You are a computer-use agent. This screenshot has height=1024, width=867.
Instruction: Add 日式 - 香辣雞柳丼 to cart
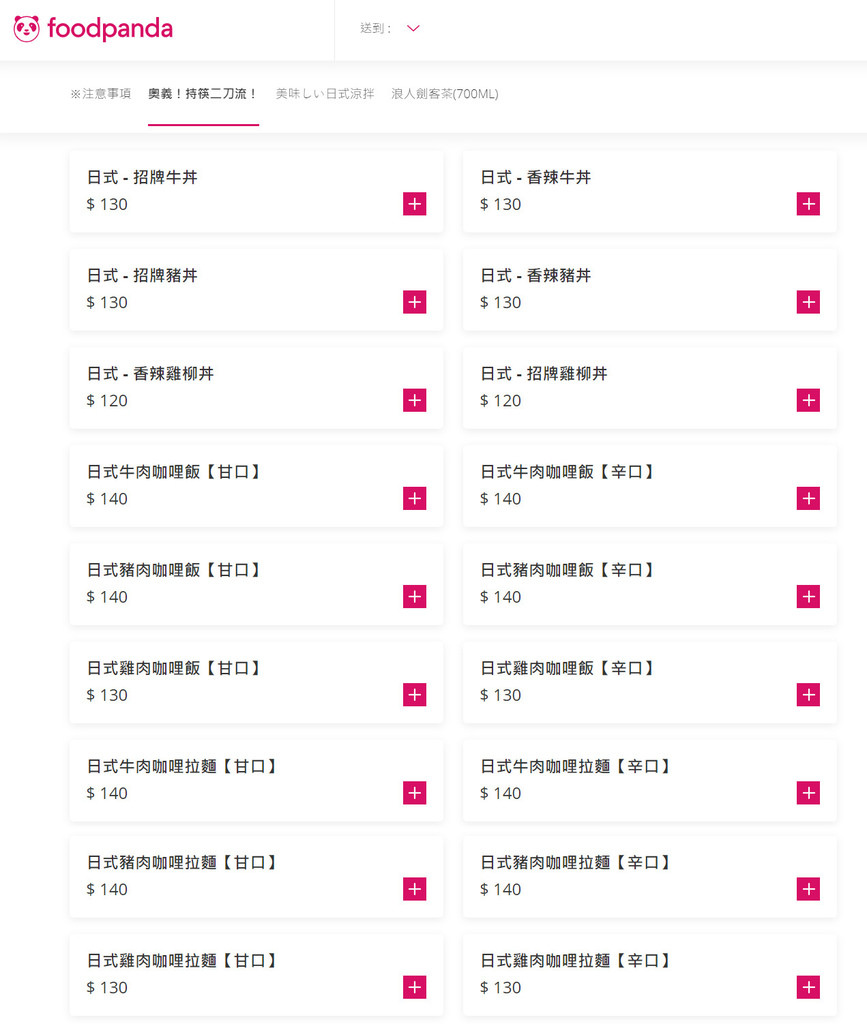click(x=415, y=400)
